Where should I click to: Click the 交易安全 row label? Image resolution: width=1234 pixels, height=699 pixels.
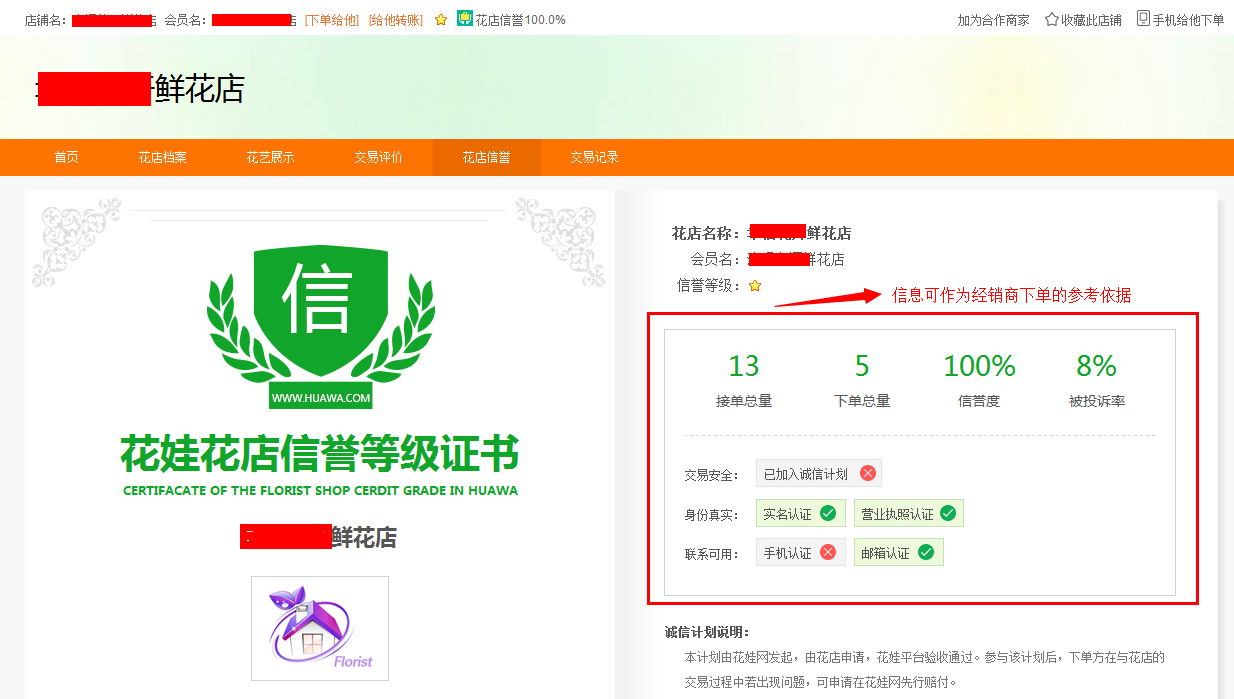click(x=711, y=475)
